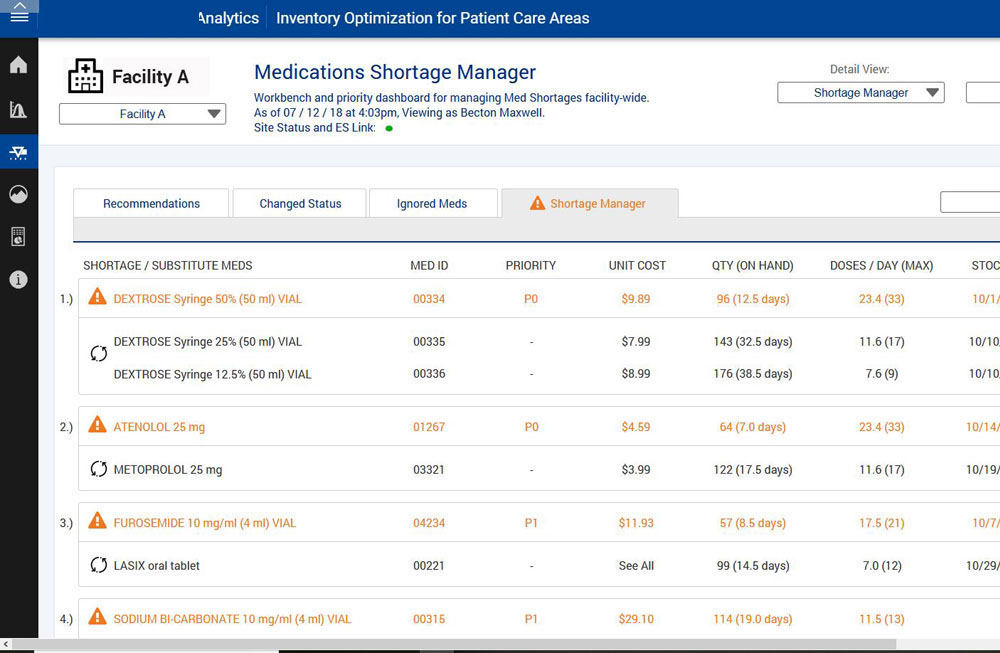Click Analytics in the top header

point(228,18)
